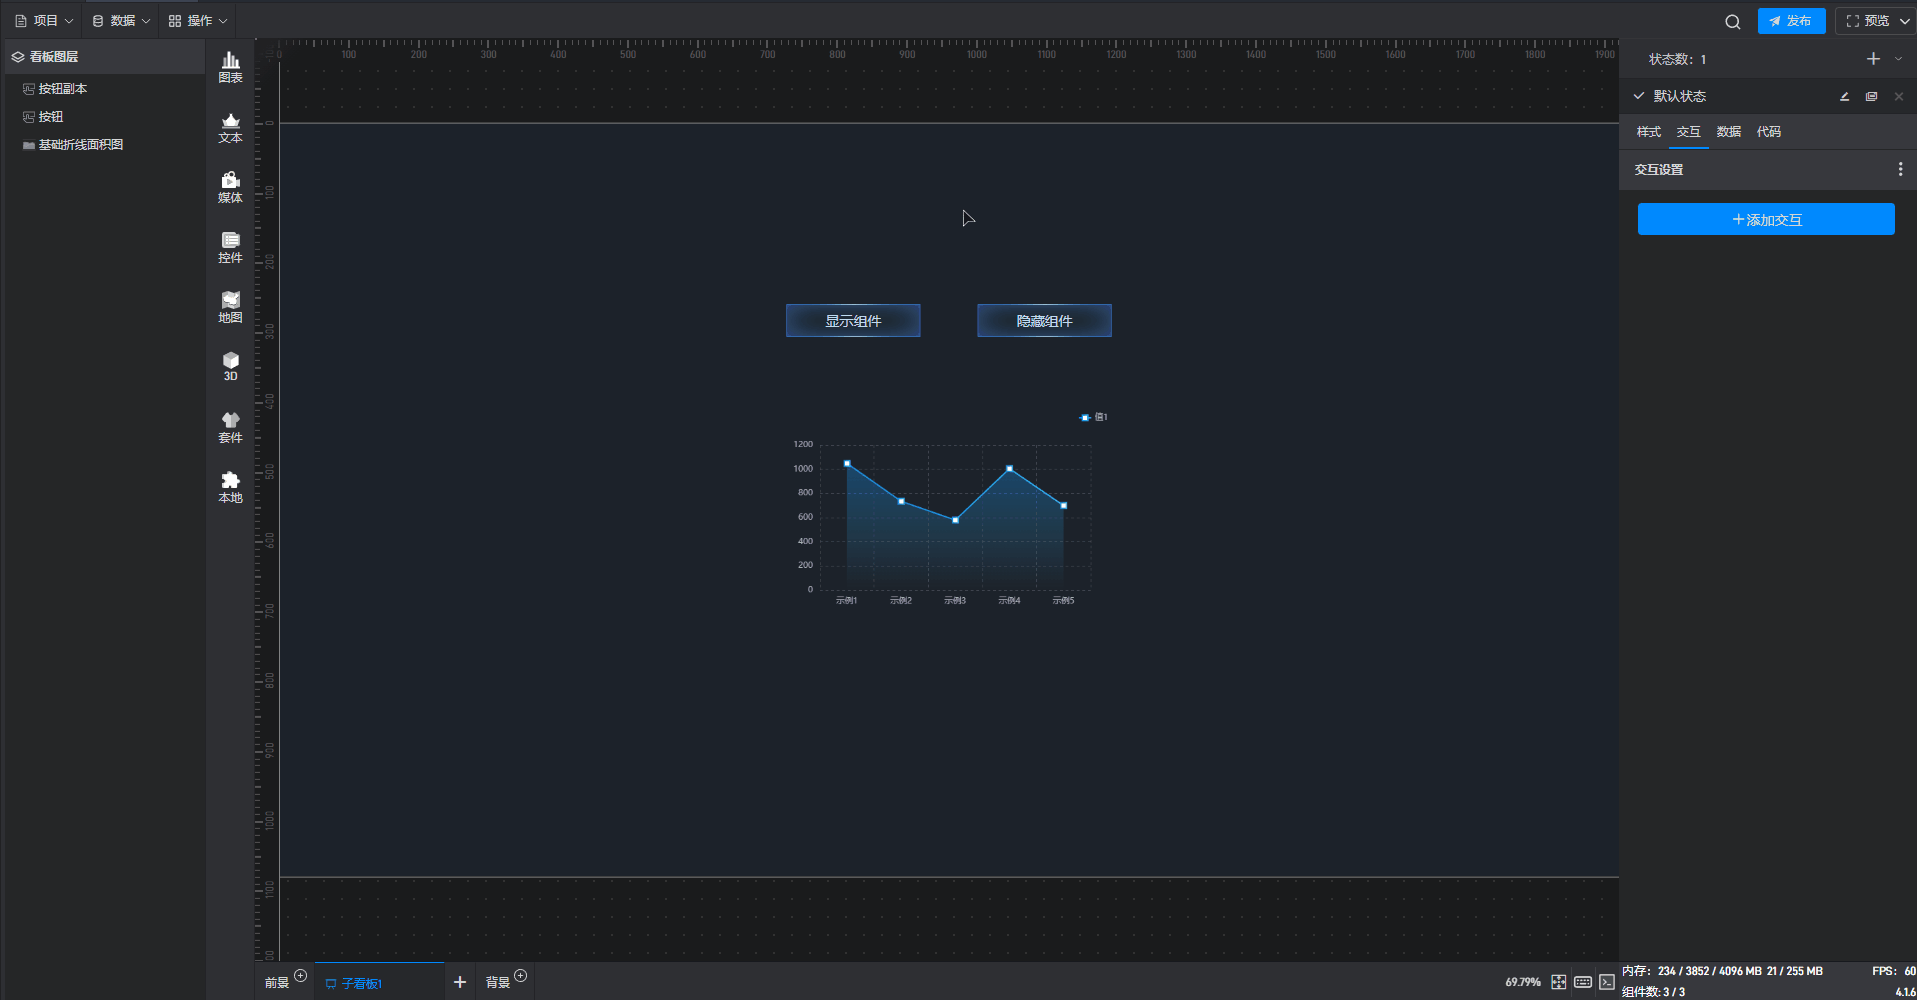Open the 图表 chart components panel

coord(230,67)
